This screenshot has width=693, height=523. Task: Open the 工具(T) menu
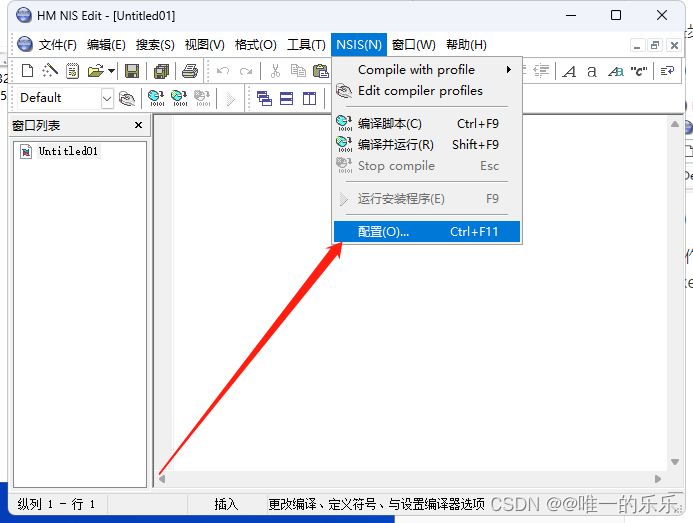click(306, 45)
